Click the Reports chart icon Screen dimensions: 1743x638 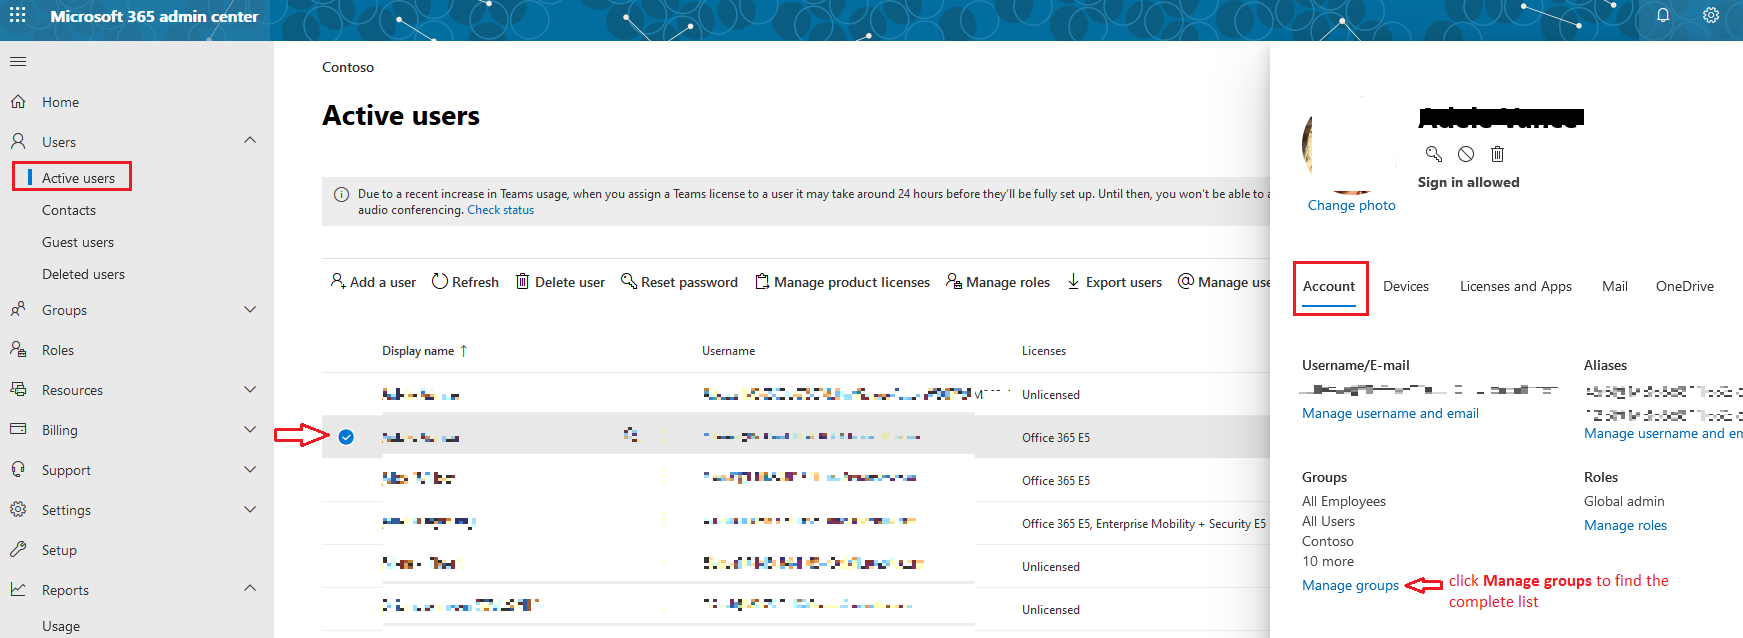tap(18, 589)
